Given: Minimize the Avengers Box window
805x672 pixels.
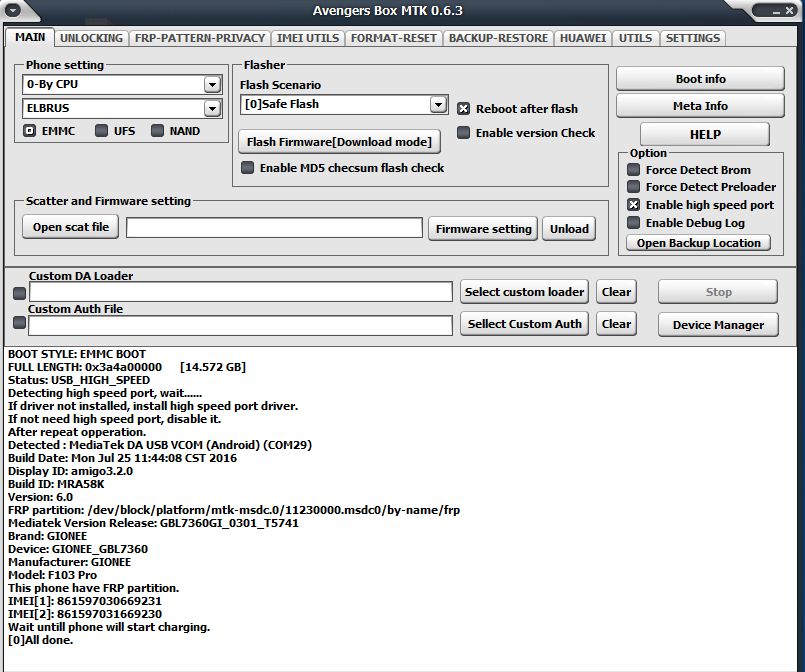Looking at the screenshot, I should click(776, 11).
